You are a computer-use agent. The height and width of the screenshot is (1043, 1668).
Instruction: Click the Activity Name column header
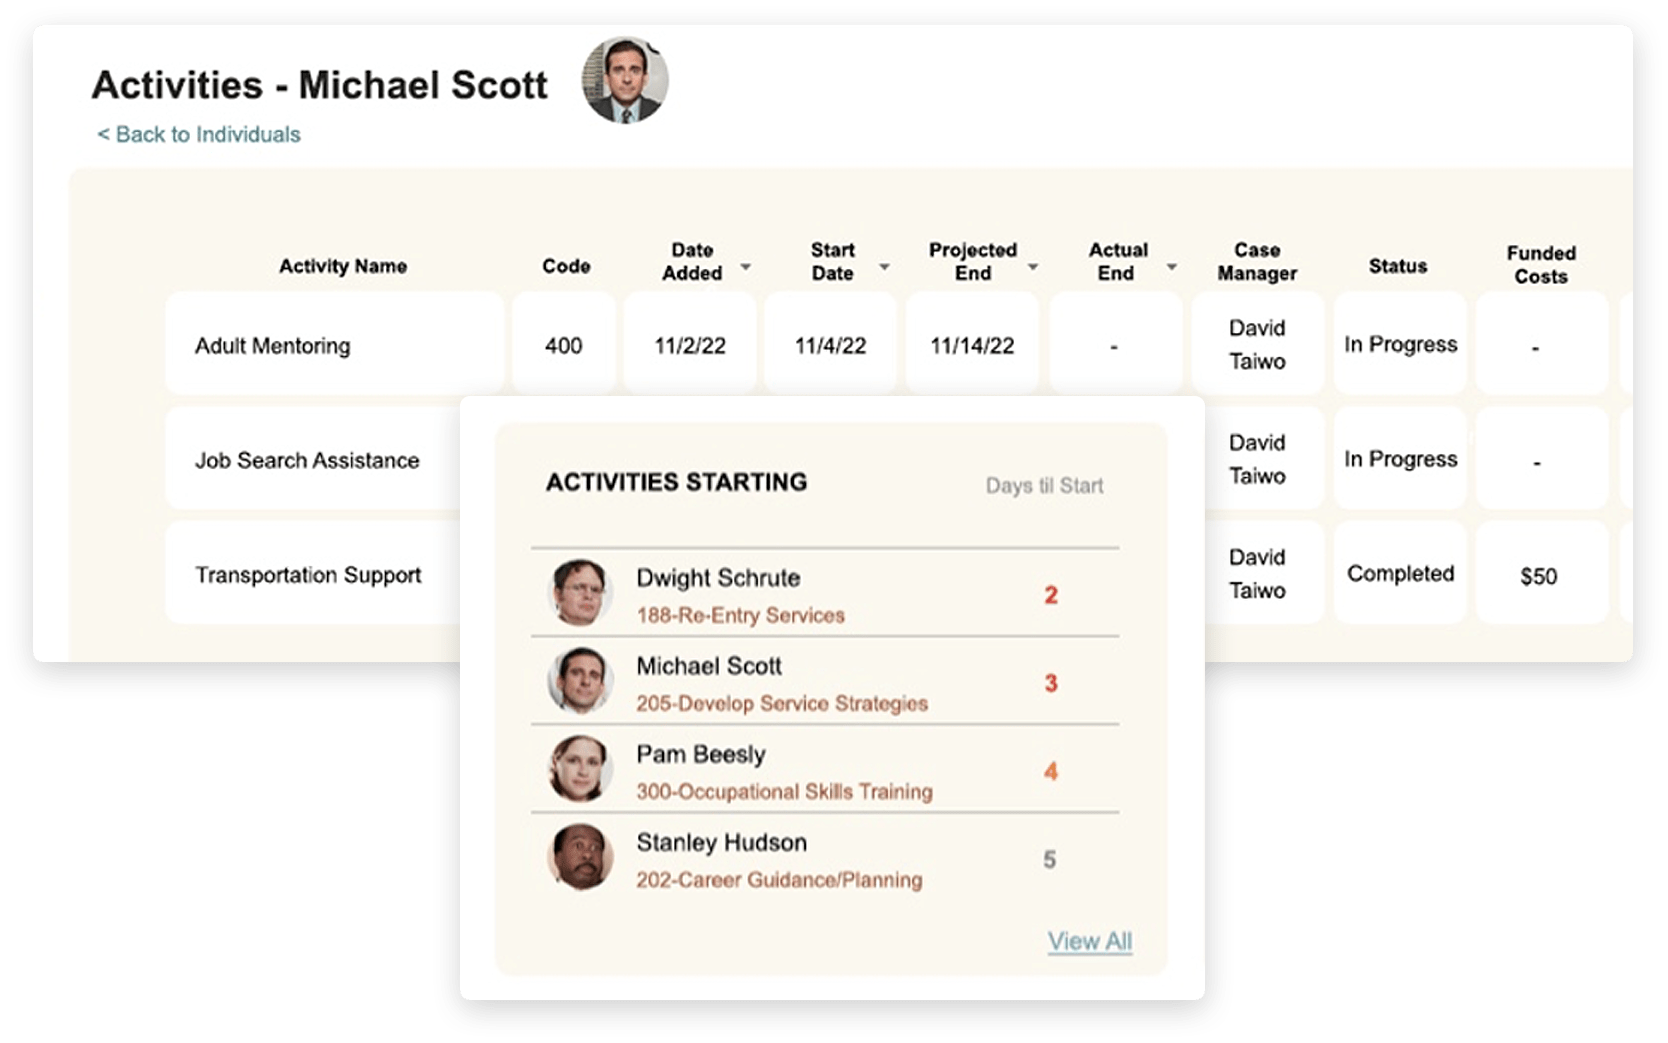coord(343,266)
